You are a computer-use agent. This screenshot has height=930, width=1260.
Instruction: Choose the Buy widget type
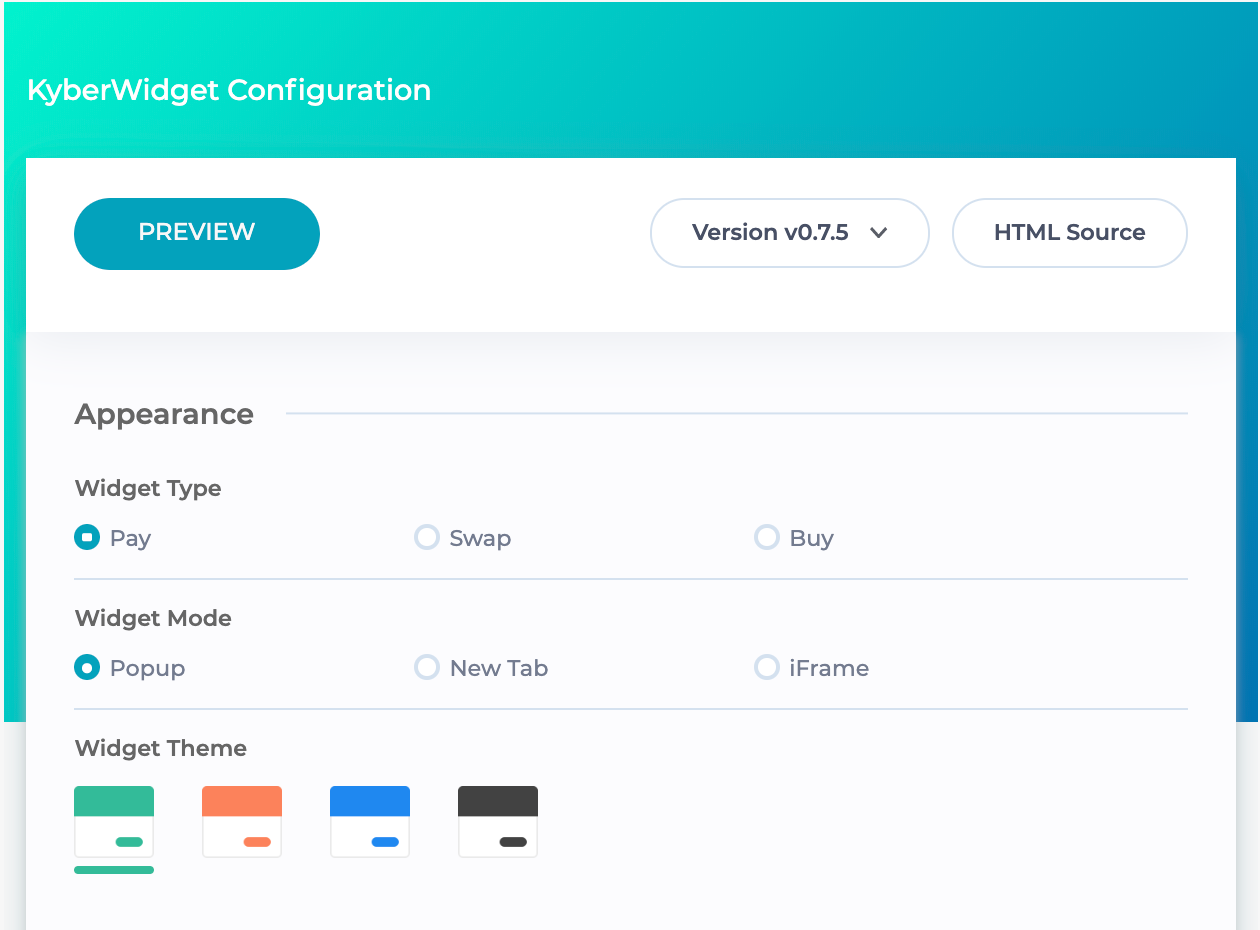(767, 538)
